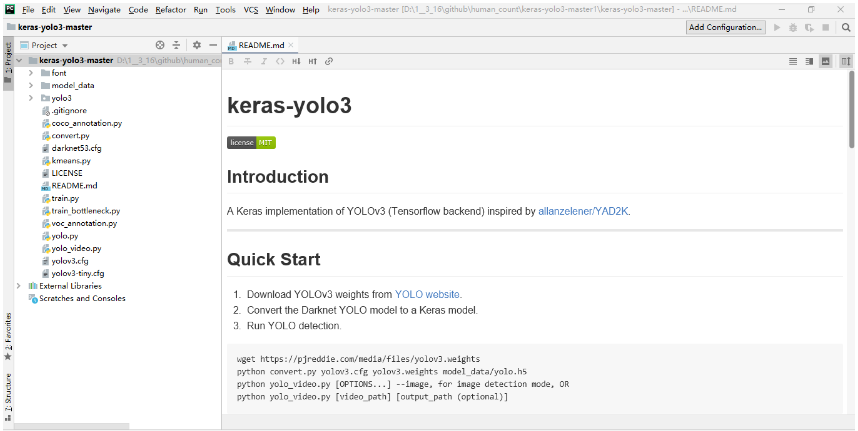Expand External Libraries node

[x=18, y=286]
